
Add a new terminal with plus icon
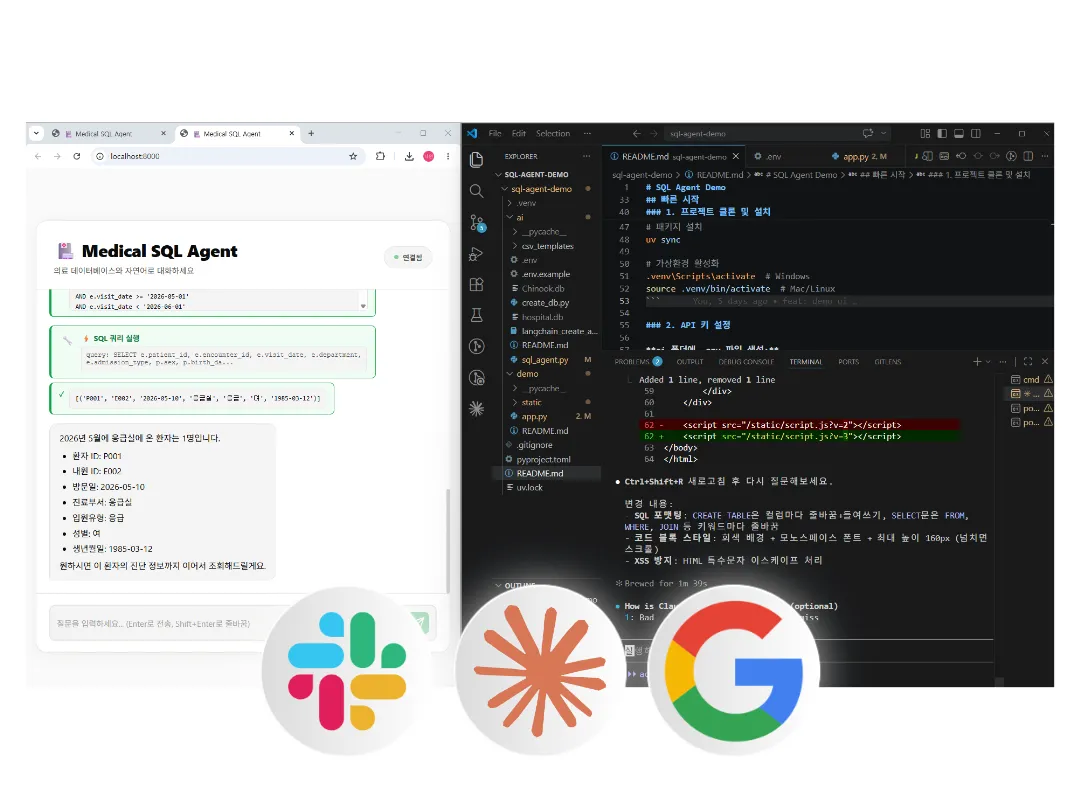(977, 361)
